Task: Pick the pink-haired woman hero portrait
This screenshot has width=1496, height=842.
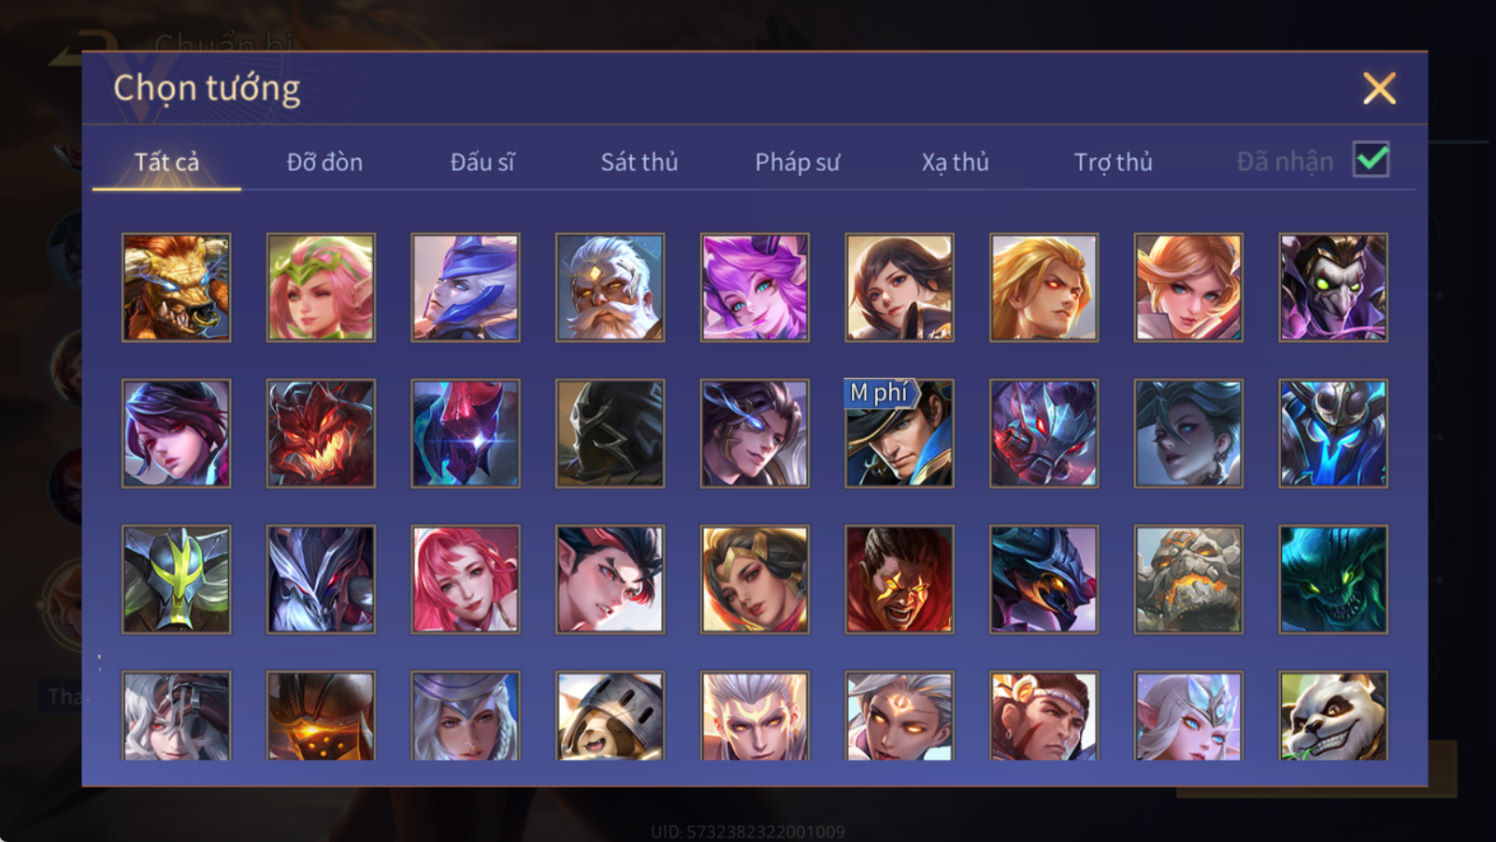Action: 465,579
